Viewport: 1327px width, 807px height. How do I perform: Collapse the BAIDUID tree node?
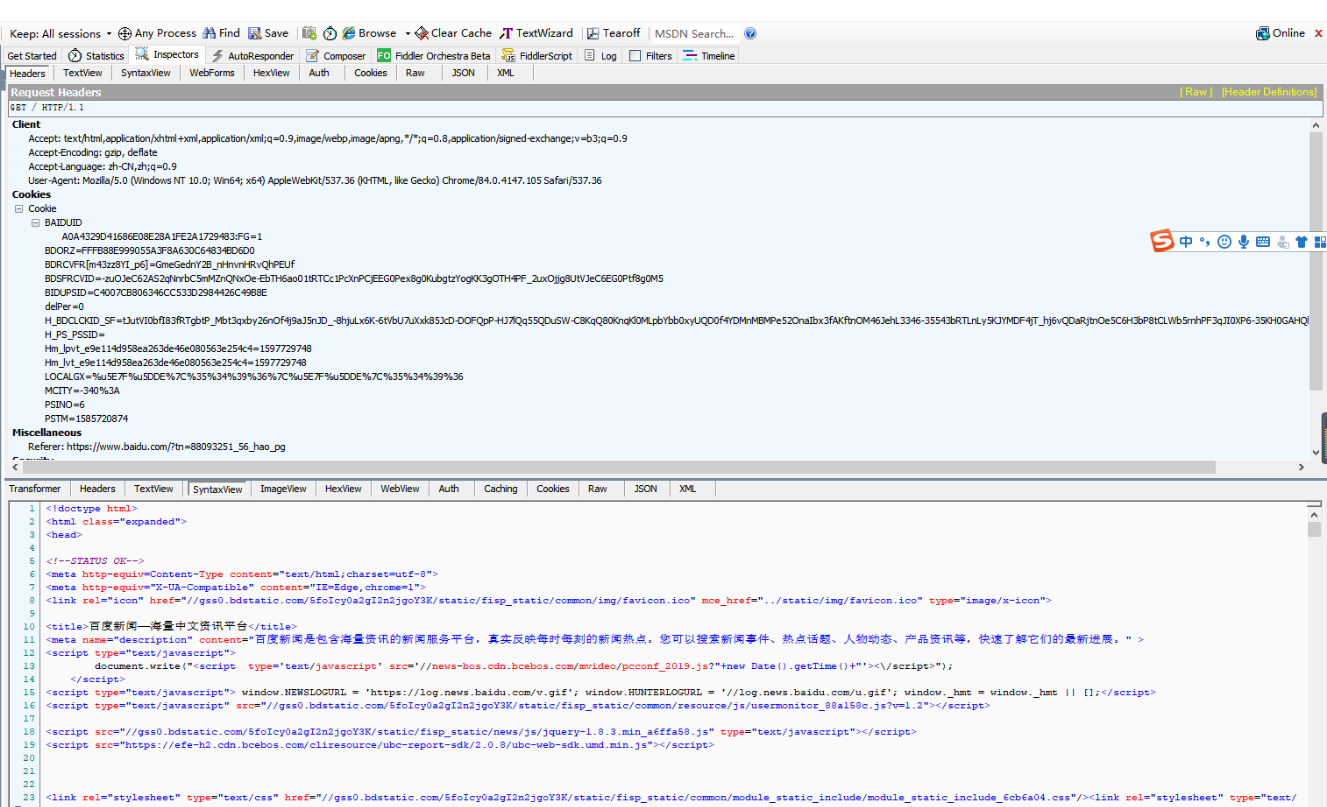(x=35, y=223)
